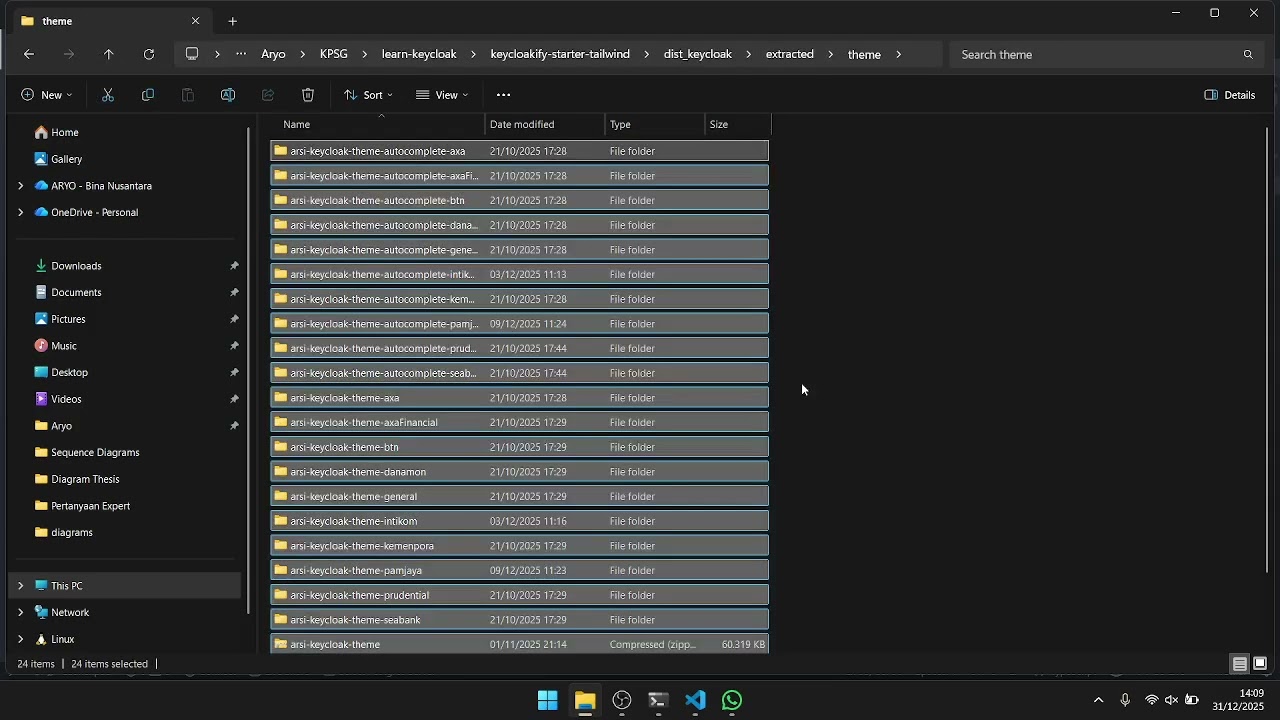Unpin Pictures from Quick access
This screenshot has width=1280, height=720.
(x=234, y=319)
